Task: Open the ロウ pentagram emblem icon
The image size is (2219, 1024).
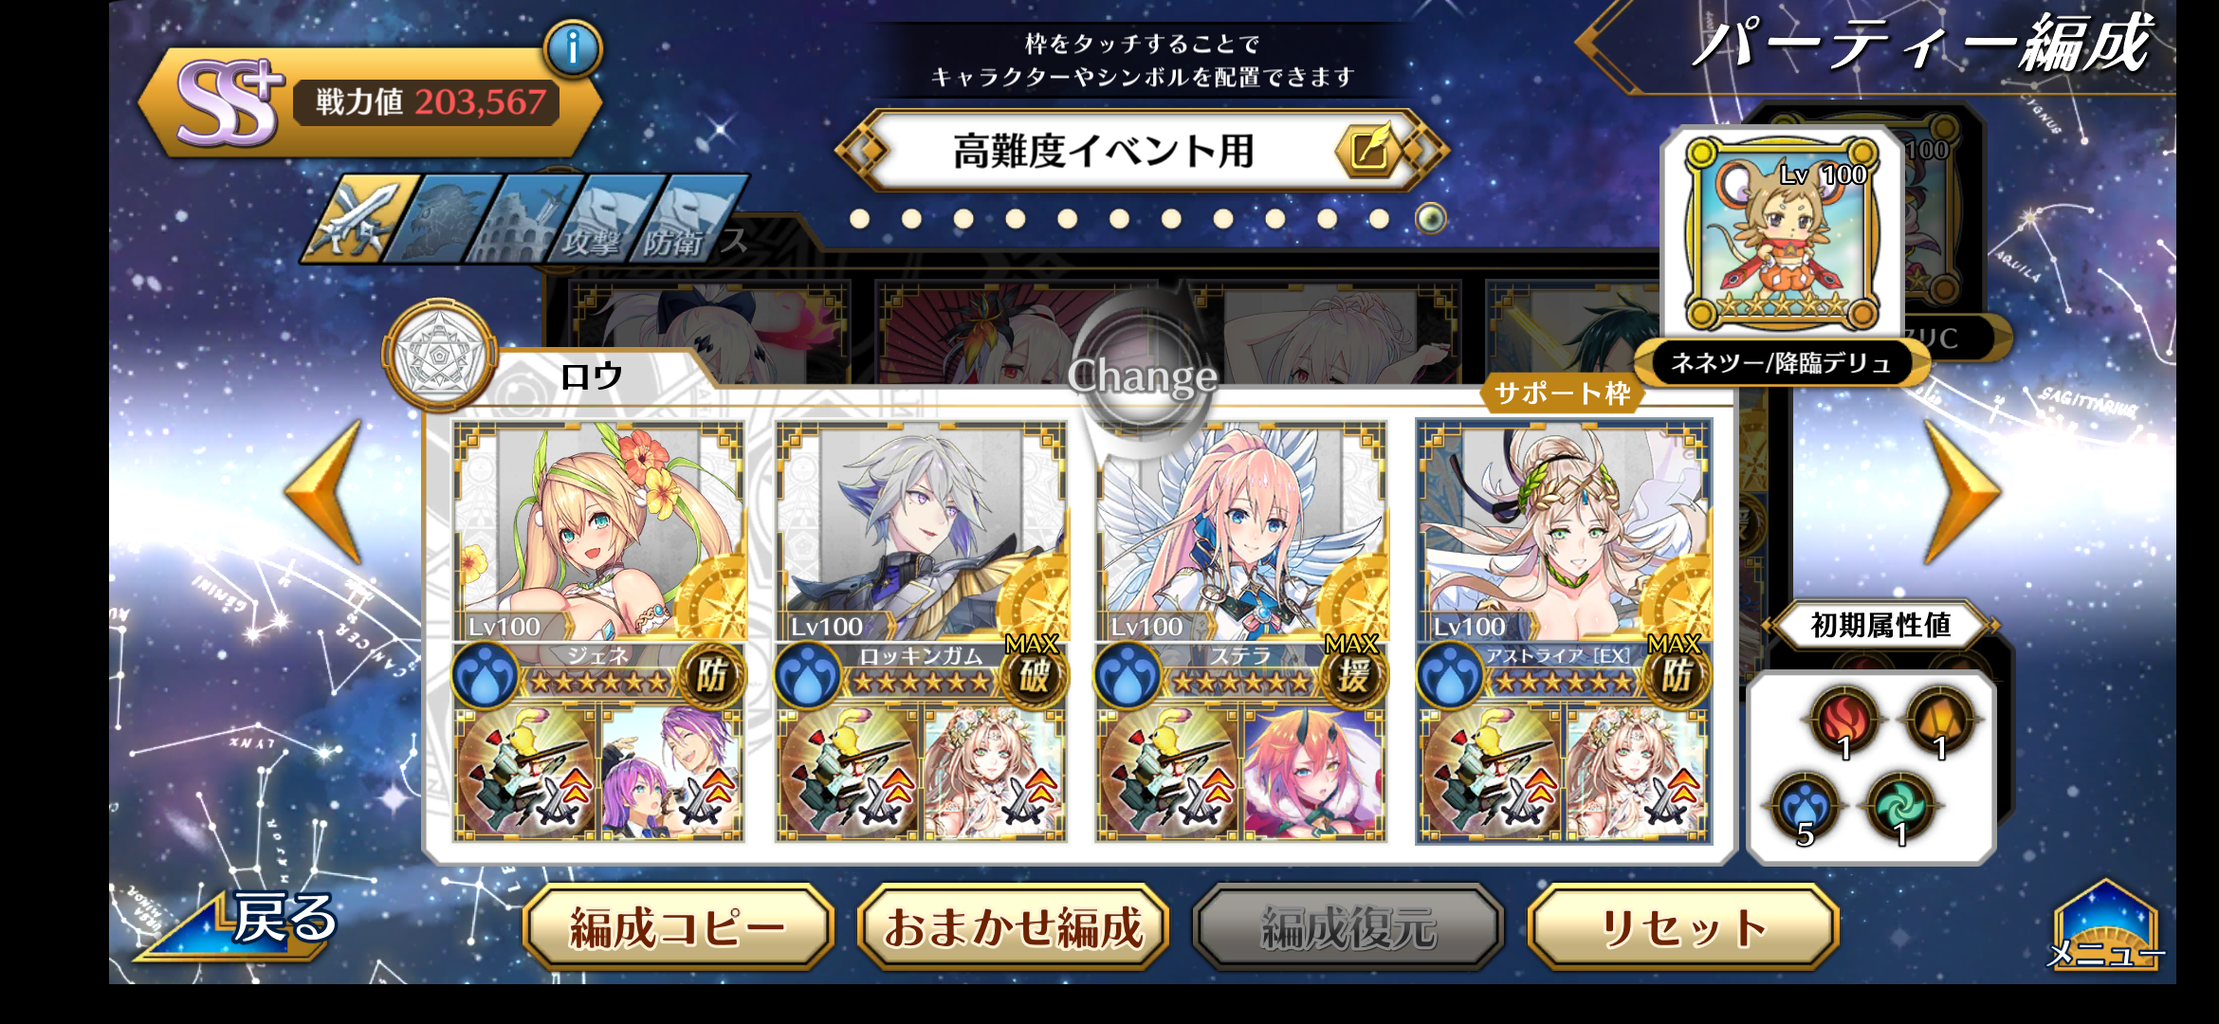Action: [439, 355]
